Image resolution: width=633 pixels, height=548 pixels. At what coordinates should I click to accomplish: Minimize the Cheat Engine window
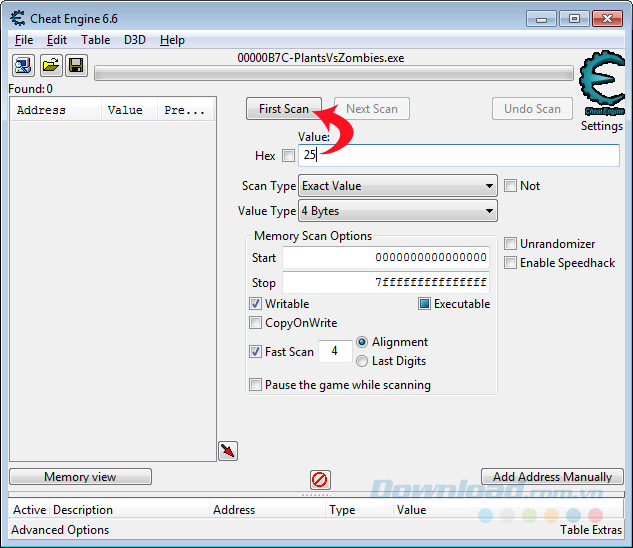[541, 19]
